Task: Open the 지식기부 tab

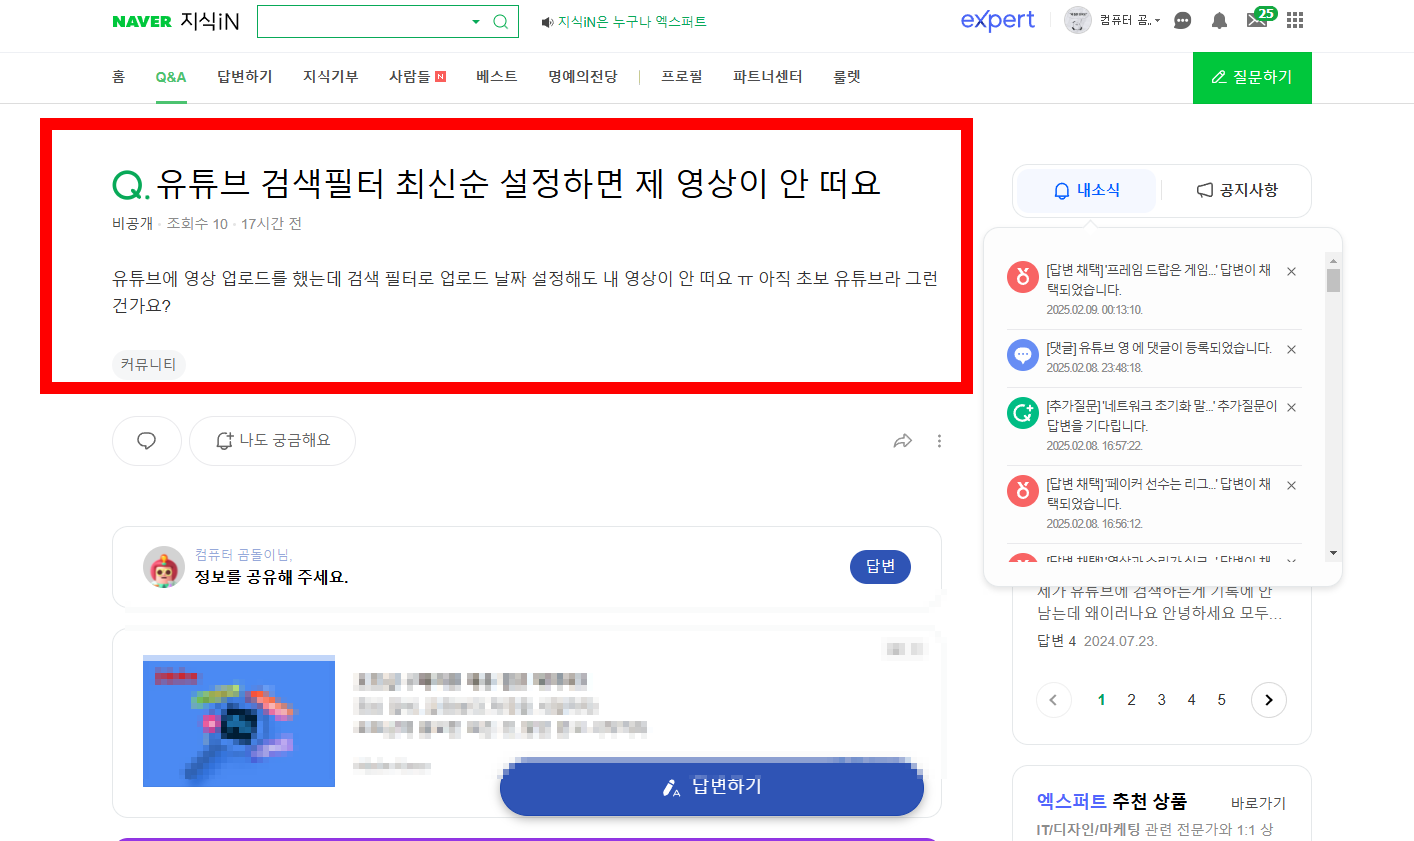Action: pos(331,77)
